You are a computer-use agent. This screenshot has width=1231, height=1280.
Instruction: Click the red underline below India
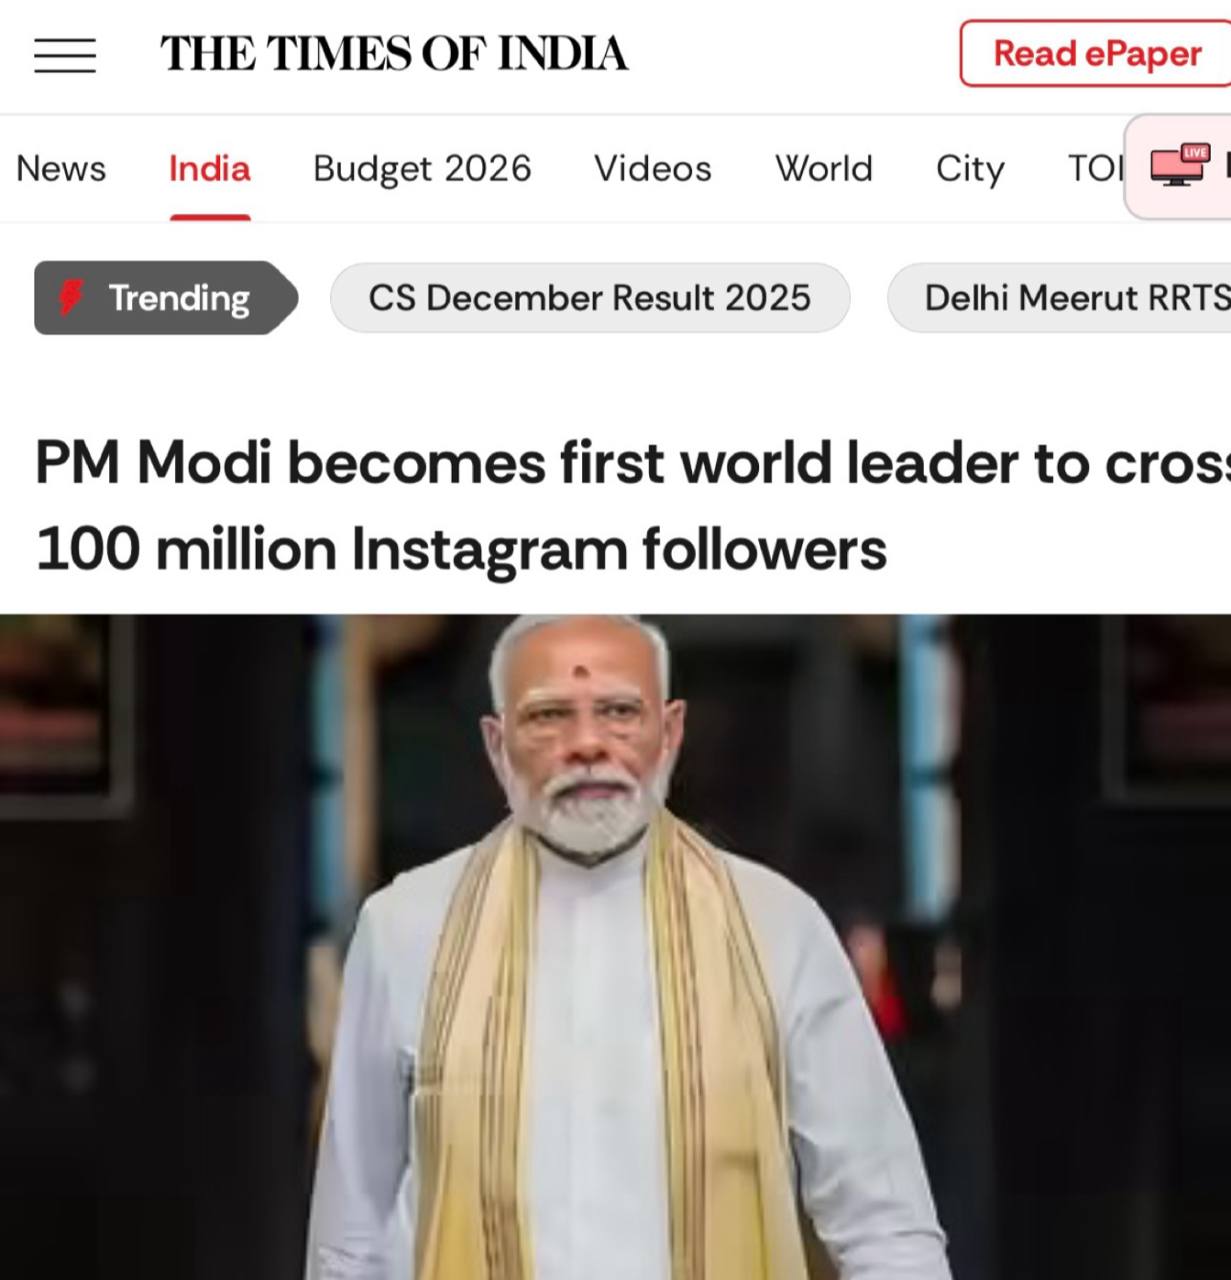(210, 216)
